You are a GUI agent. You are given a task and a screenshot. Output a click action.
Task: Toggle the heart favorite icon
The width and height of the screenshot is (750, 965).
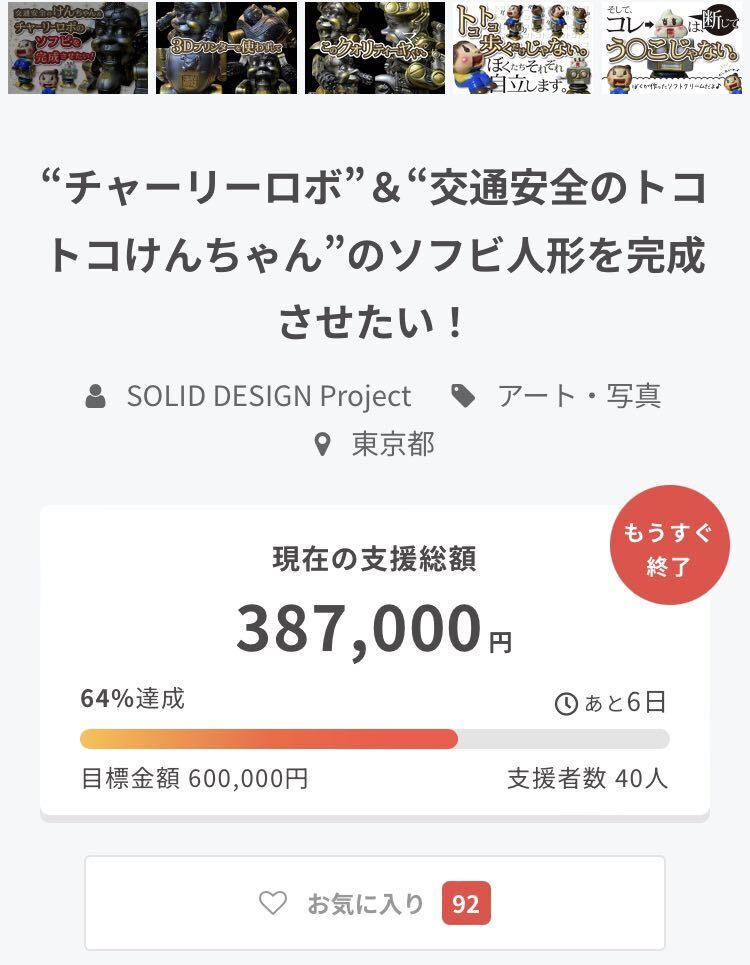pos(273,904)
